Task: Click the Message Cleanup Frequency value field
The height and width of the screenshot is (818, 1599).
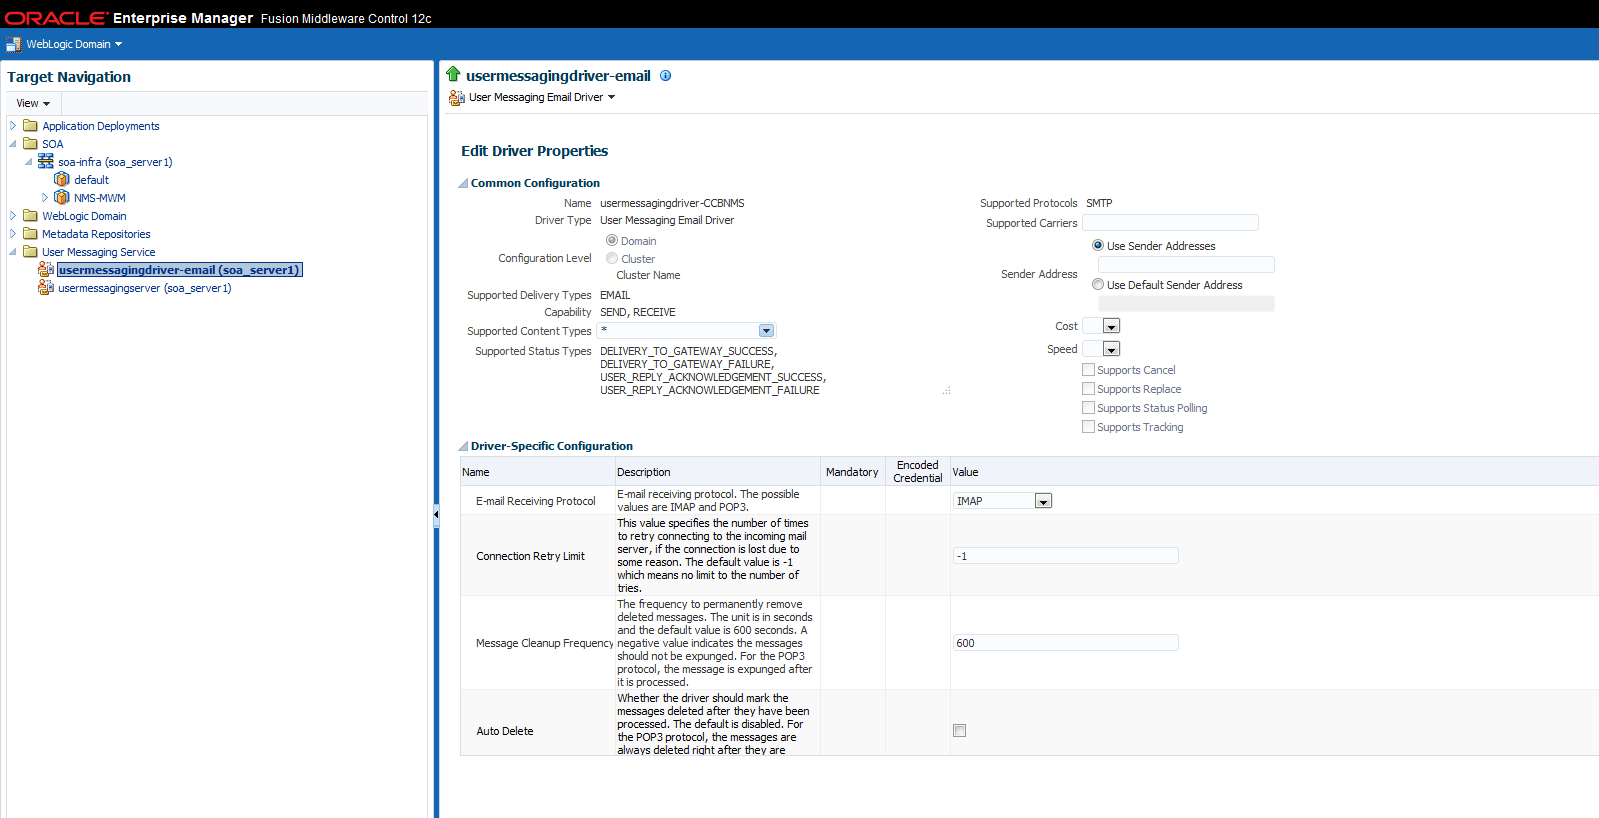Action: tap(1066, 643)
